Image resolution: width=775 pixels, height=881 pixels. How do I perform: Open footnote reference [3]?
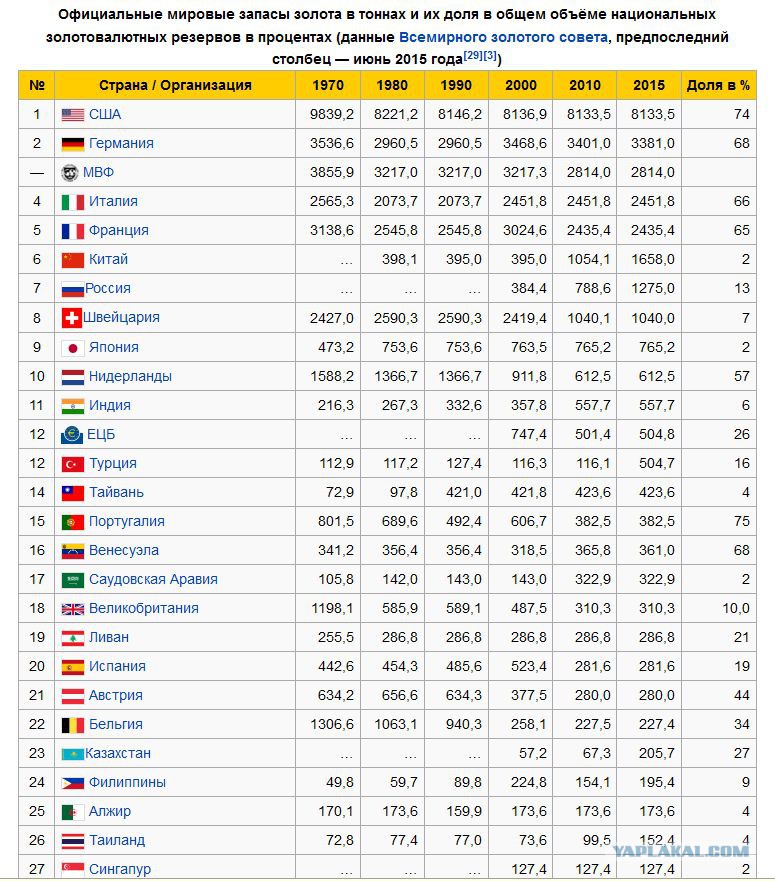(490, 55)
